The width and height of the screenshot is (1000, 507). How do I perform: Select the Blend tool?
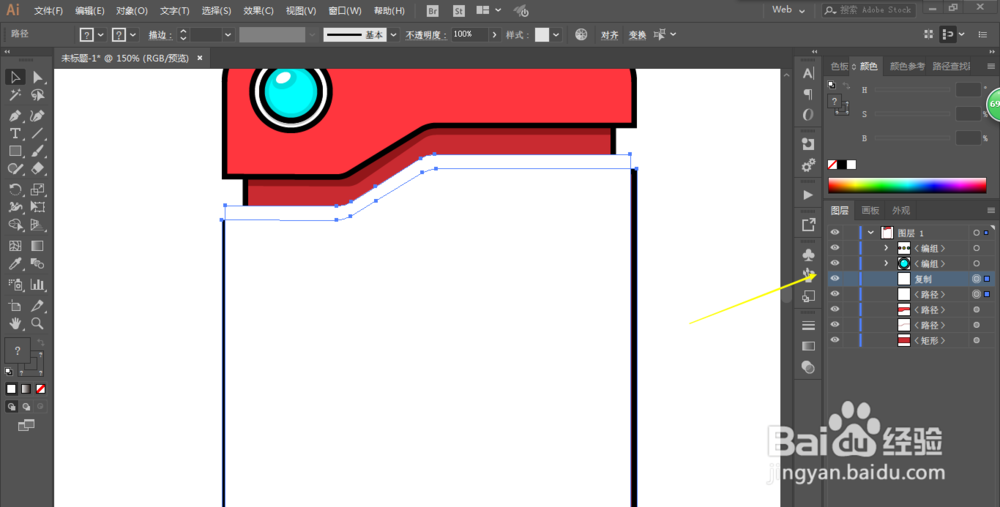(38, 263)
